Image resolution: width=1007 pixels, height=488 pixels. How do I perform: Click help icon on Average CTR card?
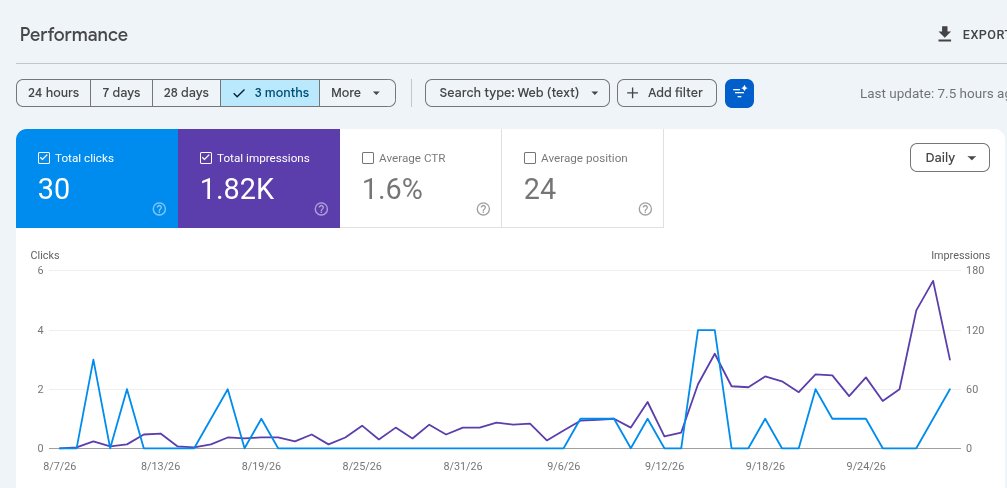click(x=484, y=209)
